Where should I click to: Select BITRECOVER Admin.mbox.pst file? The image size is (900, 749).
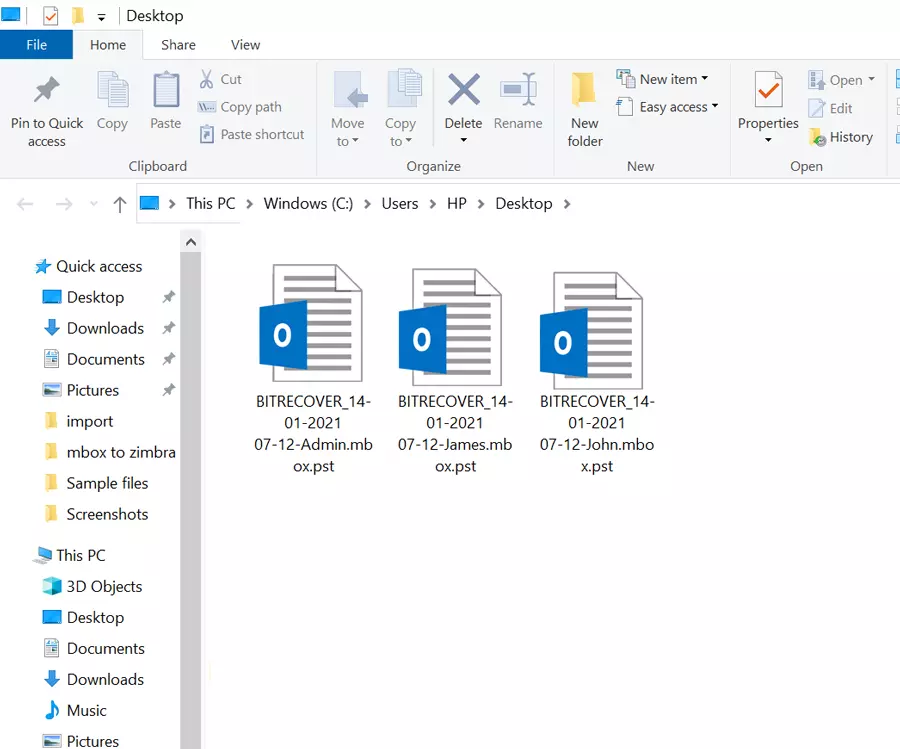[313, 368]
